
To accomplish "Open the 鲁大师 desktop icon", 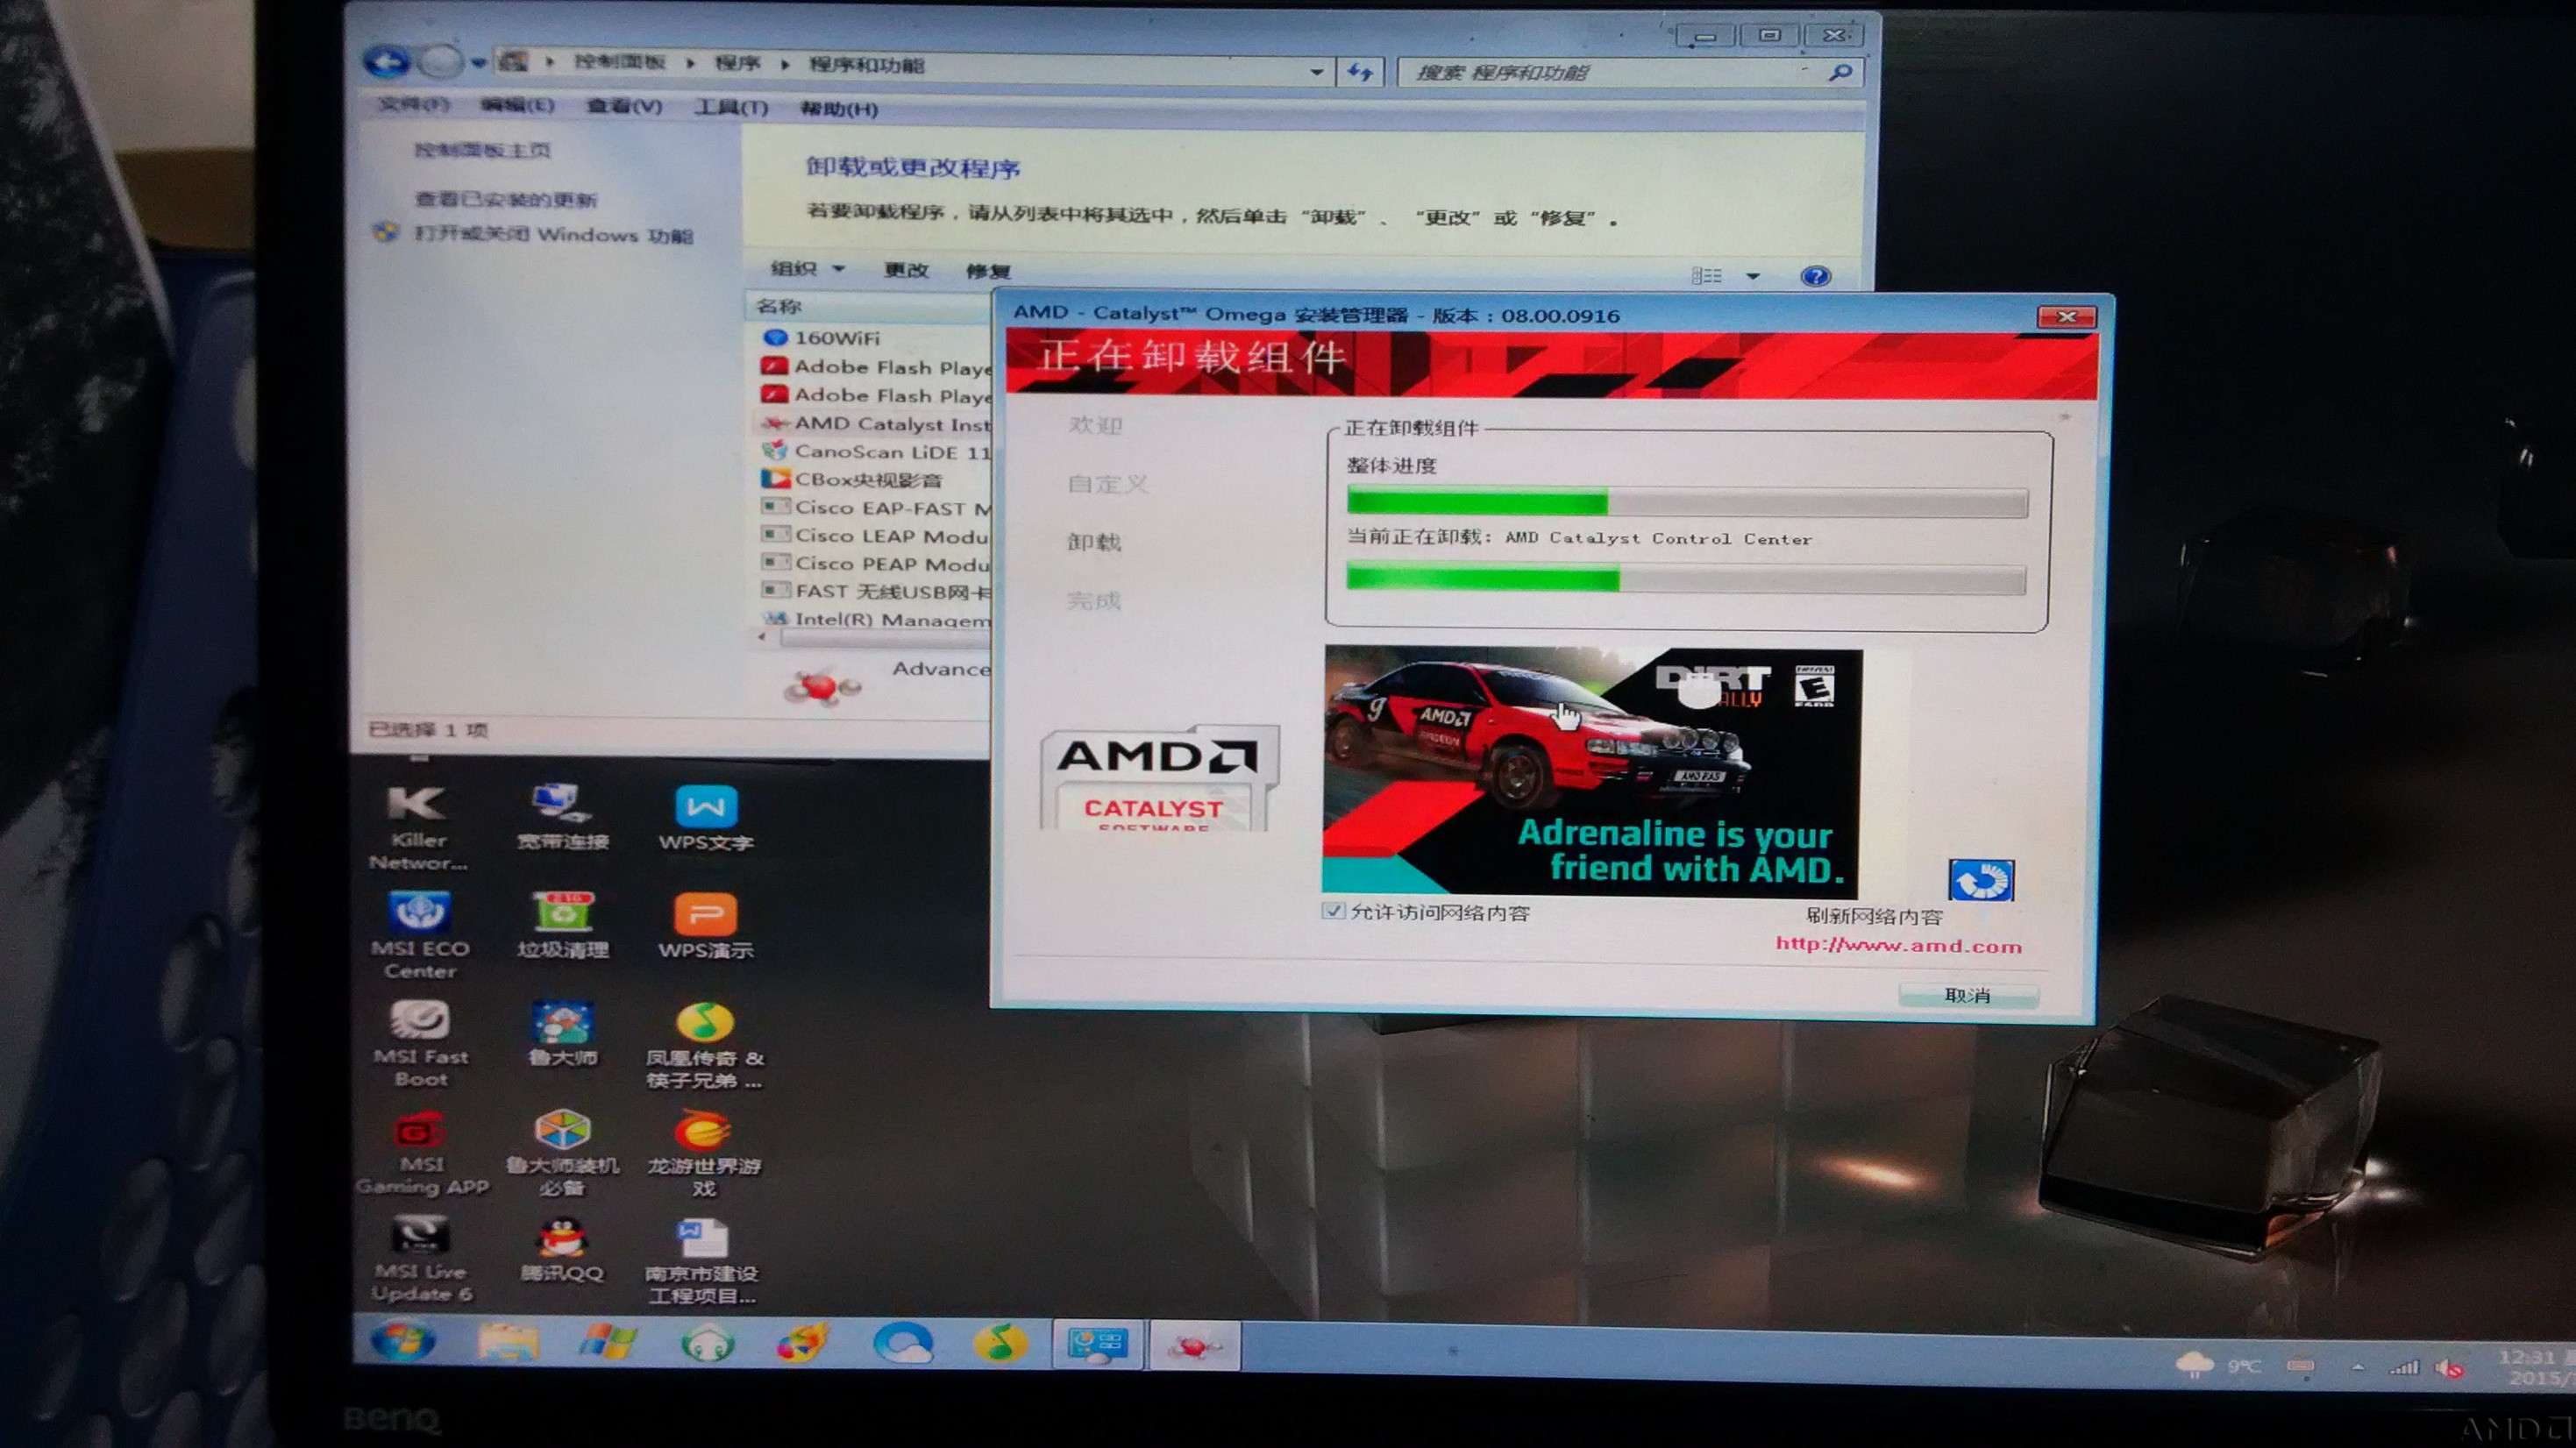I will [563, 1033].
